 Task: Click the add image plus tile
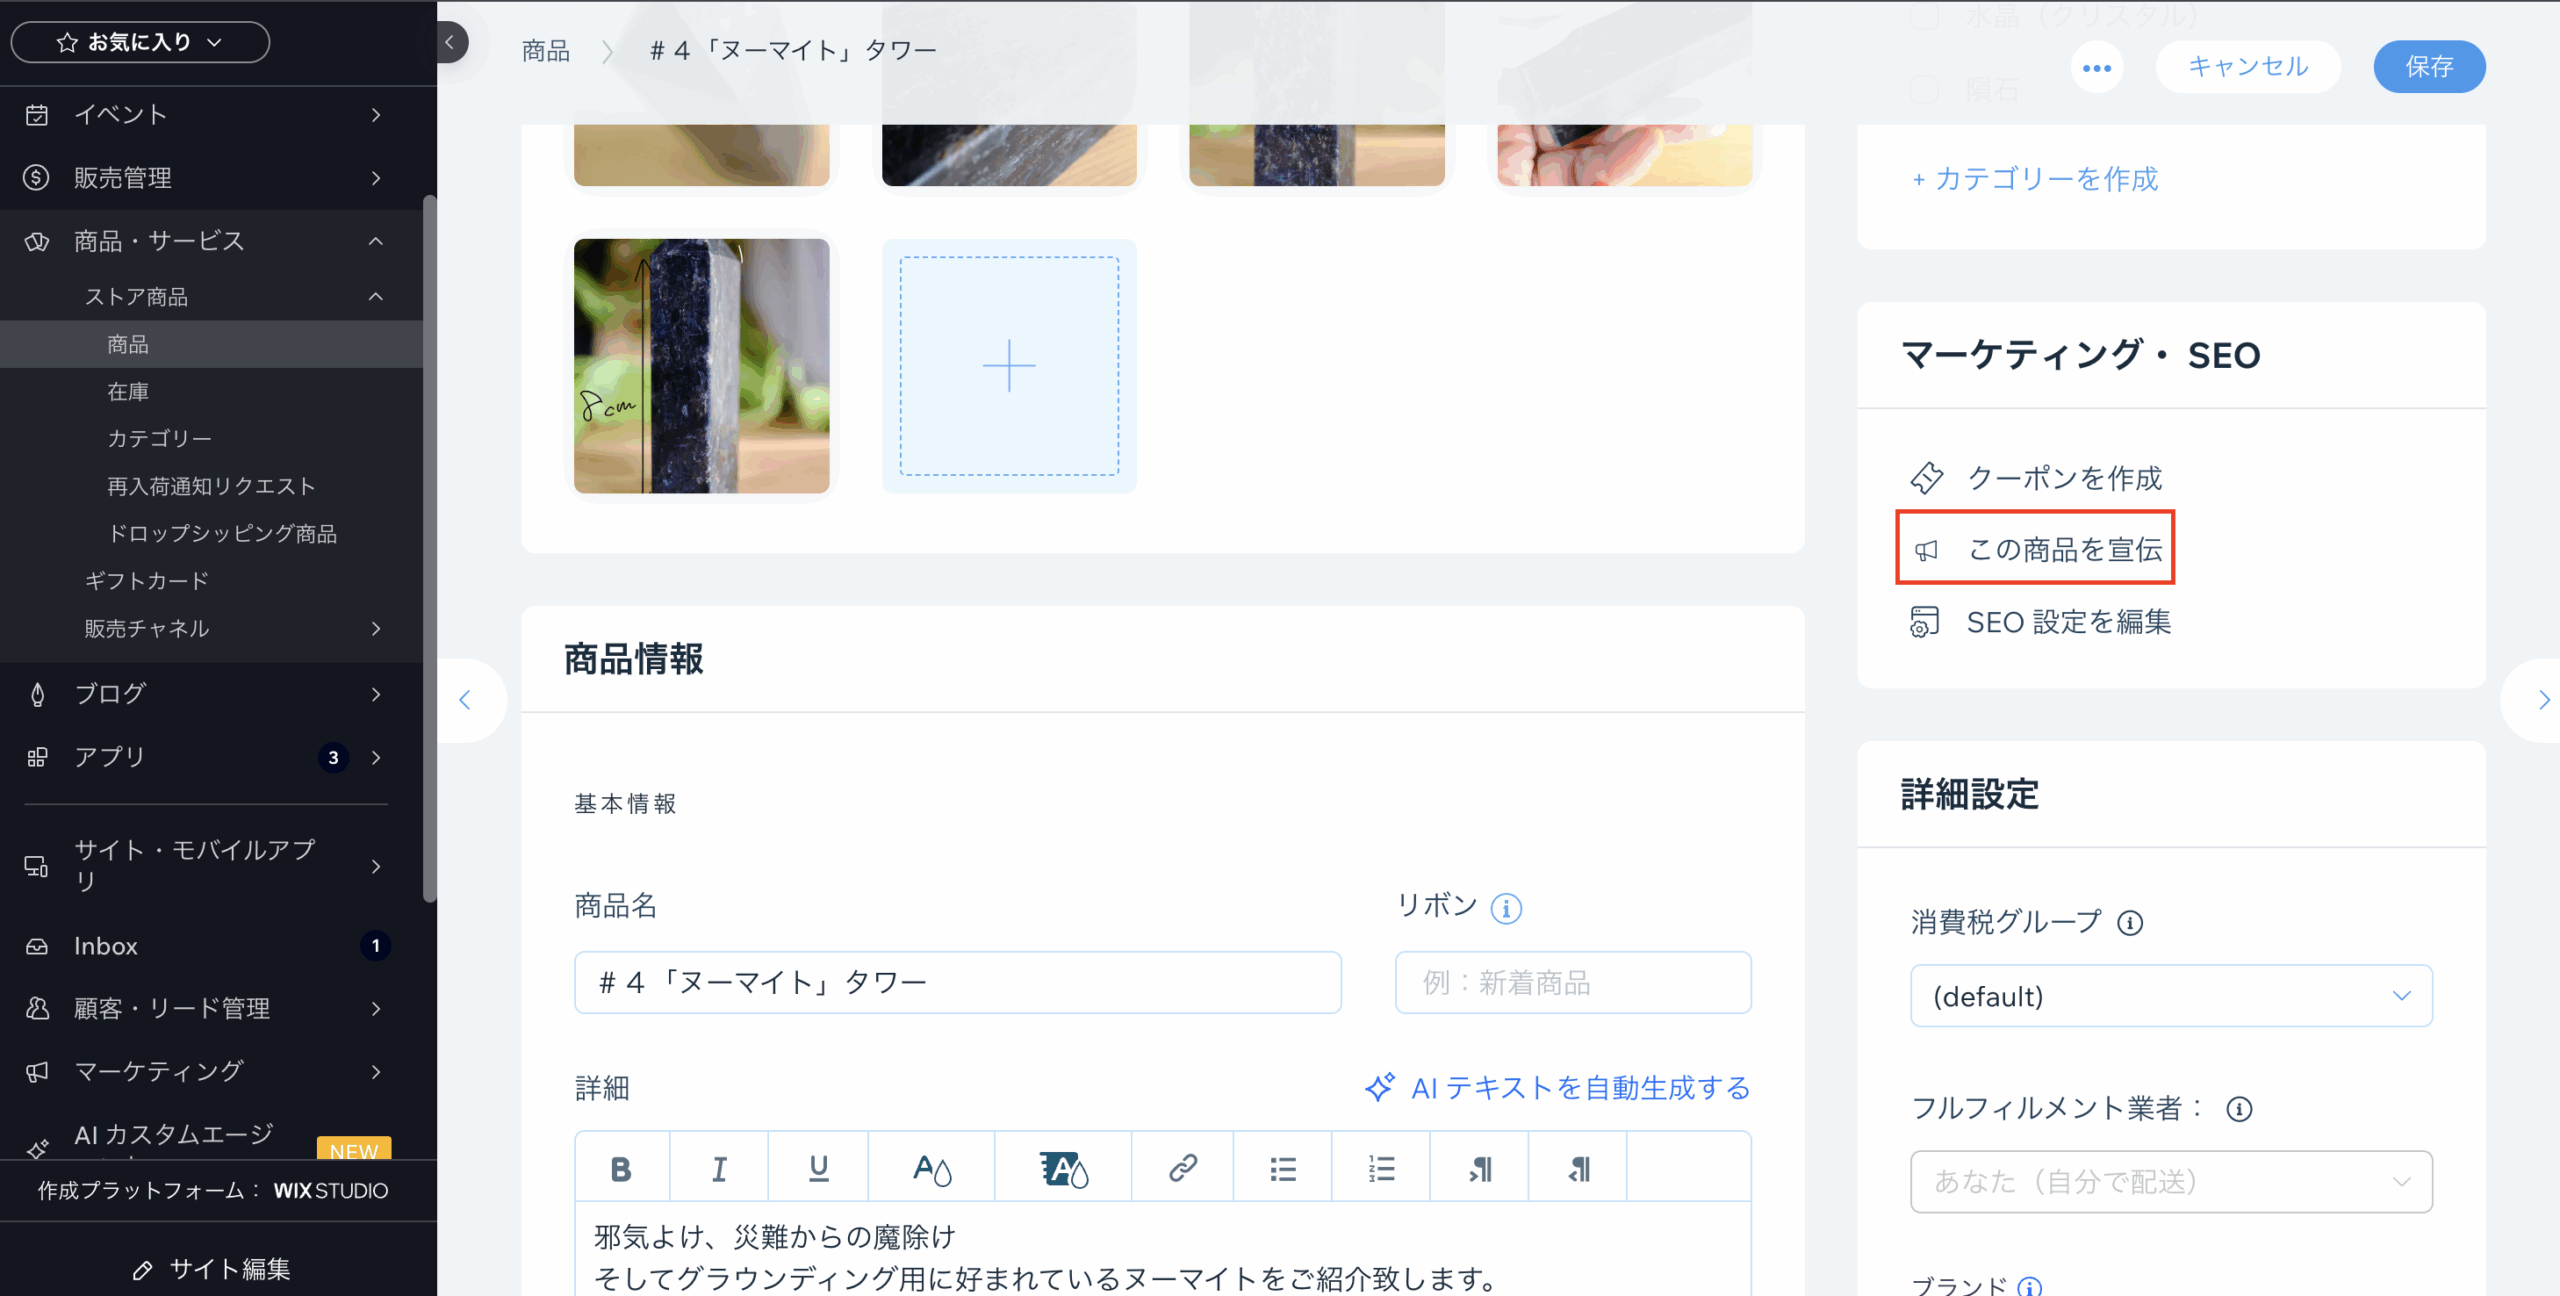click(x=1009, y=366)
